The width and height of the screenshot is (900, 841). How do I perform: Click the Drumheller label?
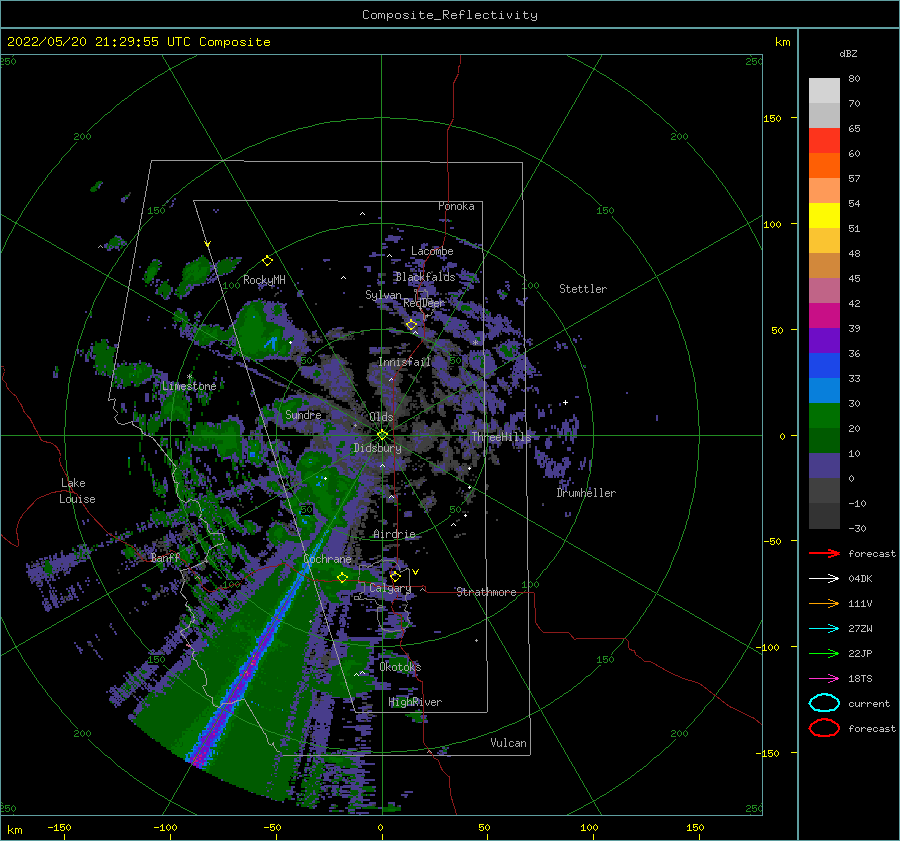tap(586, 493)
